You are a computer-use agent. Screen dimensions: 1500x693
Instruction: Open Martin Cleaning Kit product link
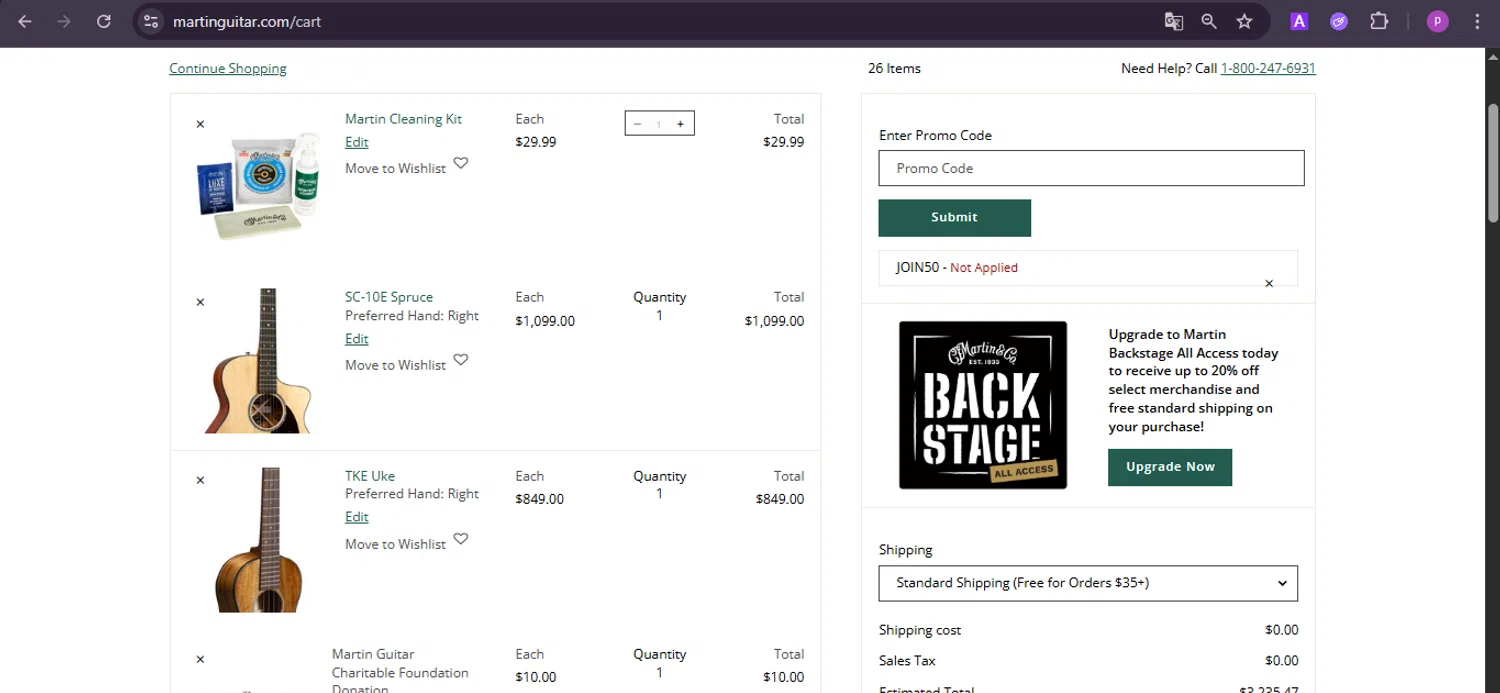coord(403,119)
